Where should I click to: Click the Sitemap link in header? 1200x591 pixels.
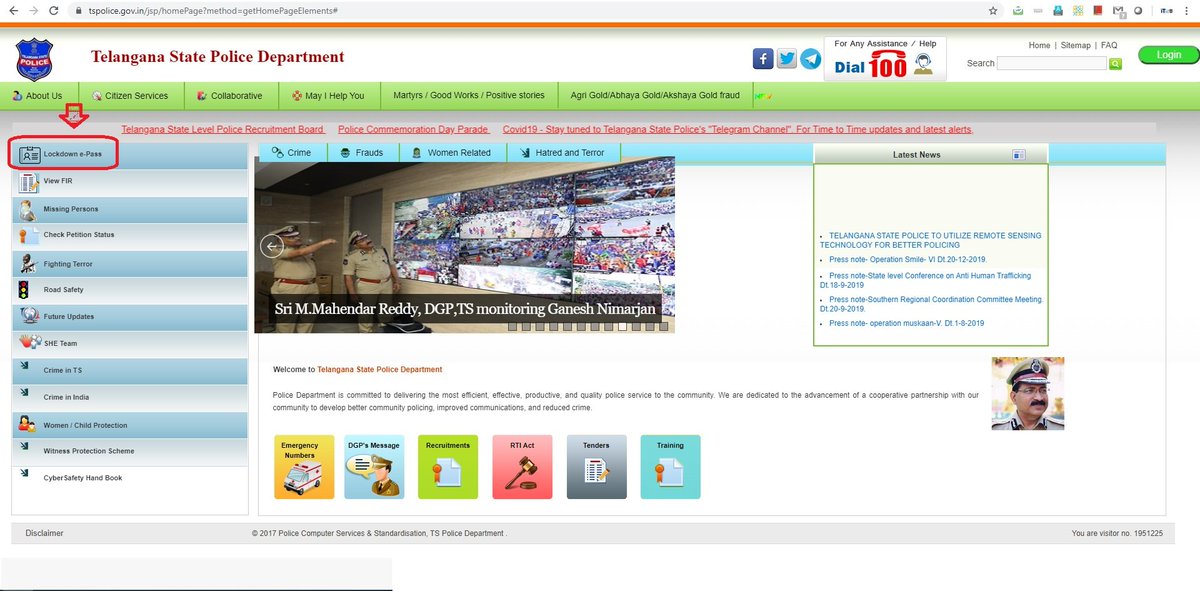(x=1076, y=46)
